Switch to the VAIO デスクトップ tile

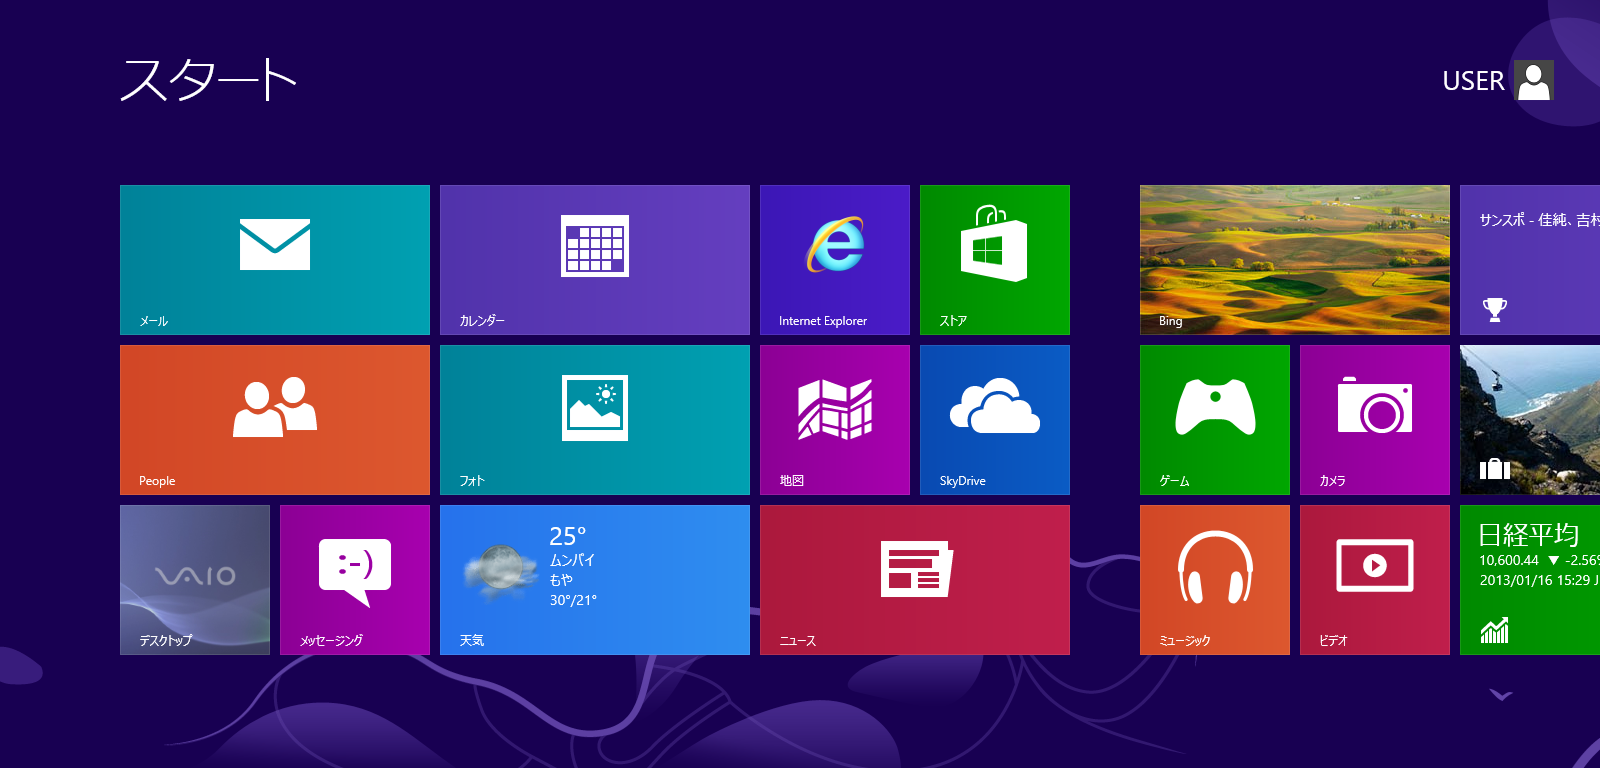[195, 580]
